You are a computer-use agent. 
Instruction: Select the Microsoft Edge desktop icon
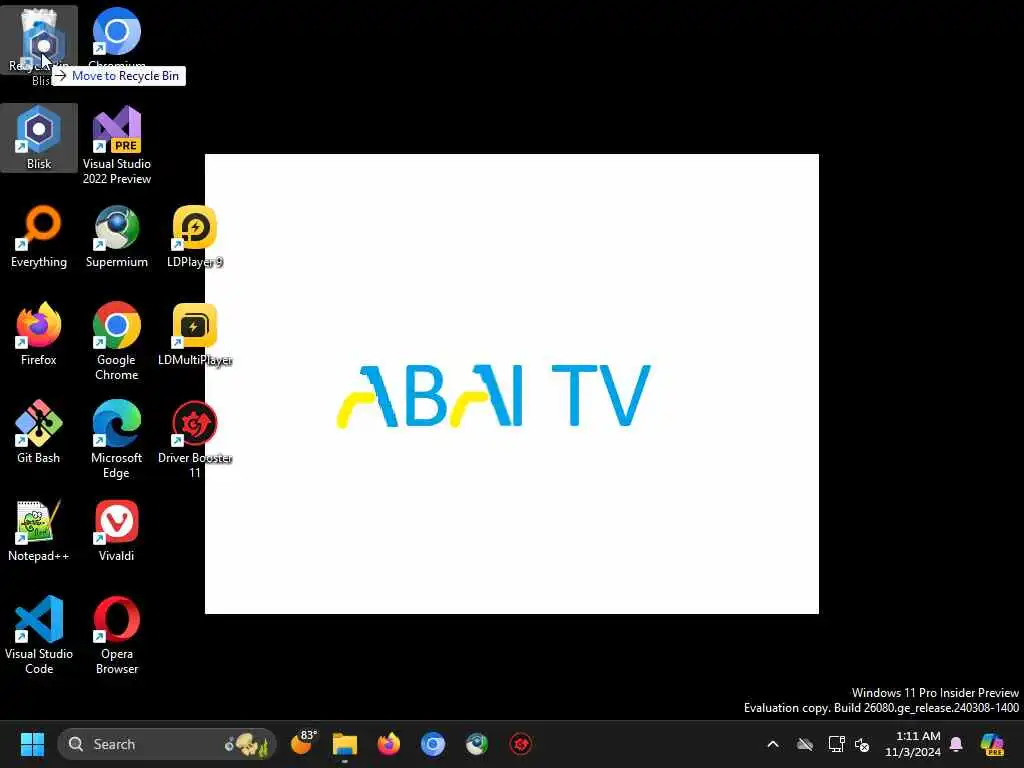(117, 439)
